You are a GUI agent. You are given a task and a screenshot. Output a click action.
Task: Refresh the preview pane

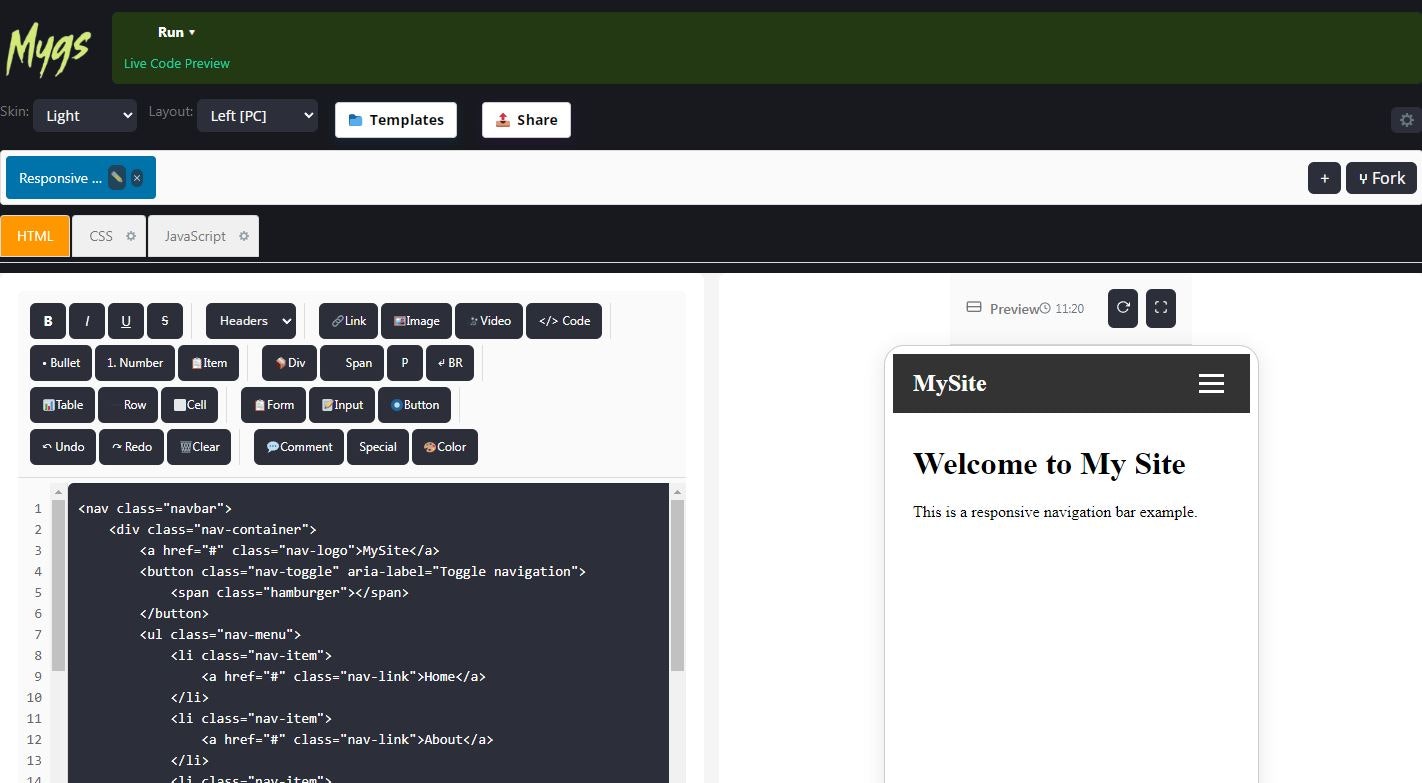coord(1123,308)
